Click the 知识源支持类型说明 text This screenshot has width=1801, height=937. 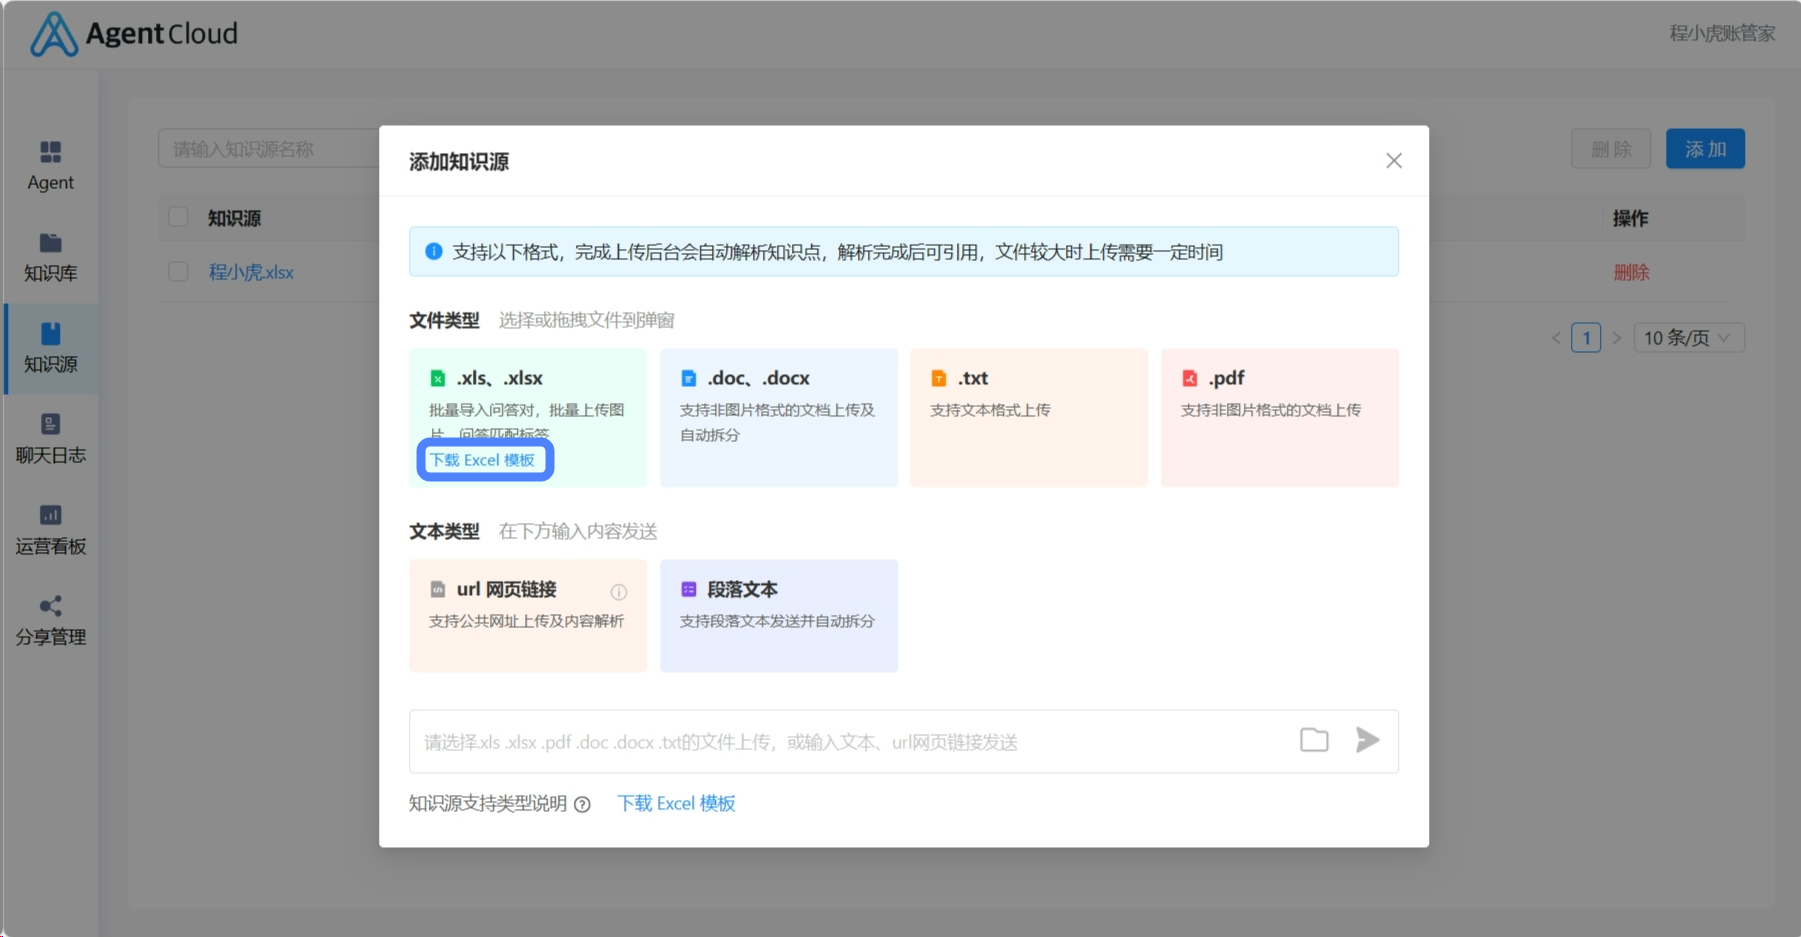(488, 803)
